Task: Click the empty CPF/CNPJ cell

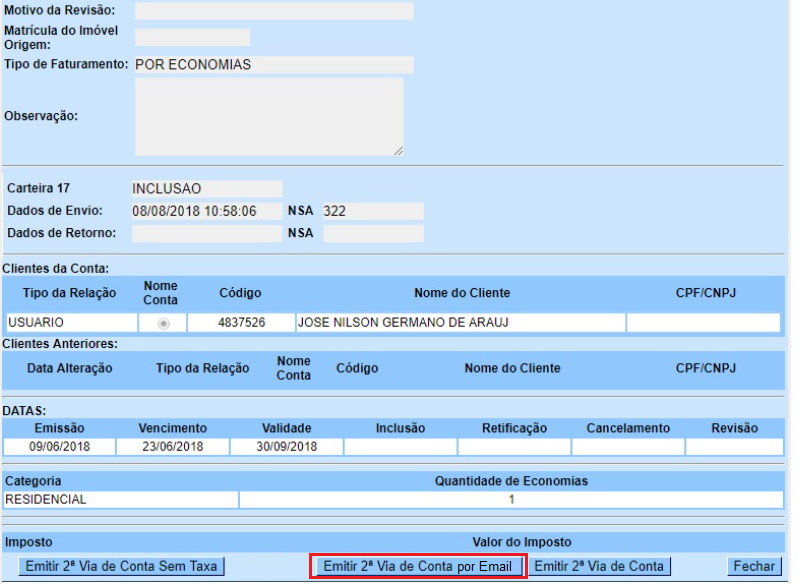Action: 703,323
